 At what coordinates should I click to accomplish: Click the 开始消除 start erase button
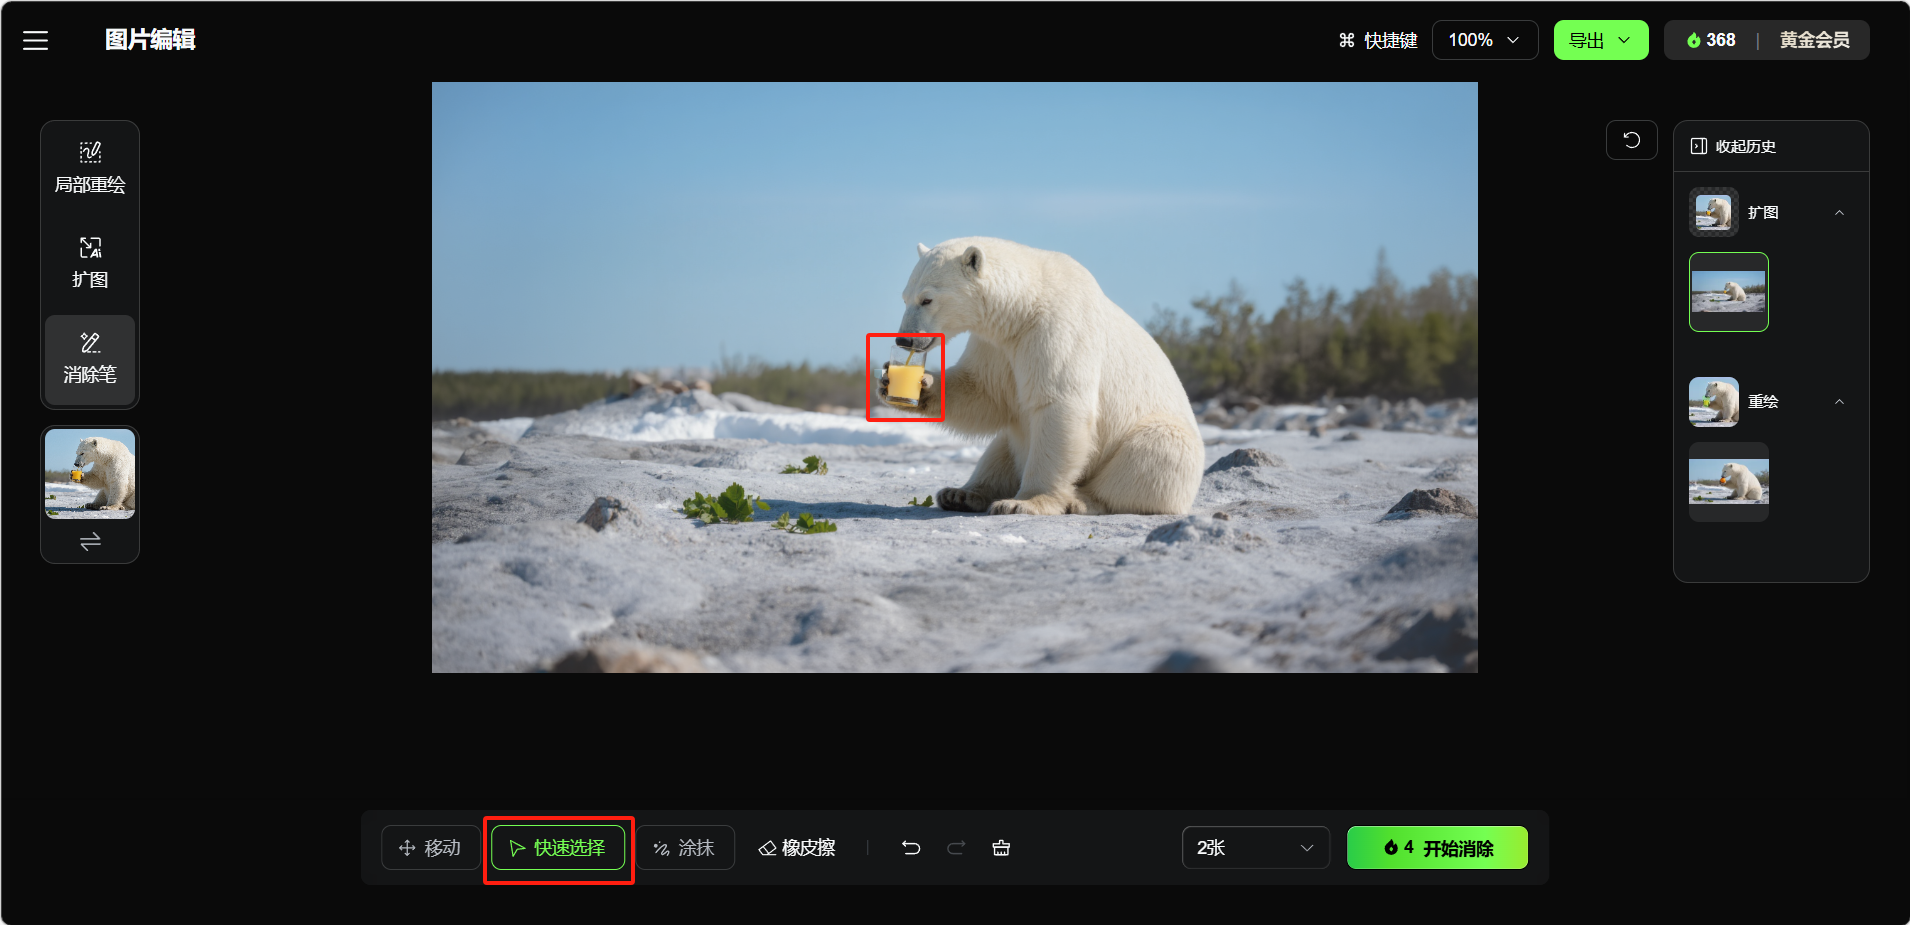(x=1437, y=848)
